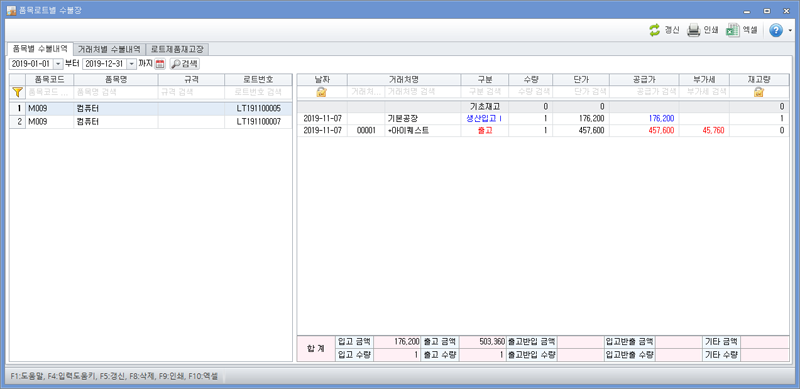Click the 갱신 refresh icon
Screen dimensions: 800x389
click(x=655, y=30)
